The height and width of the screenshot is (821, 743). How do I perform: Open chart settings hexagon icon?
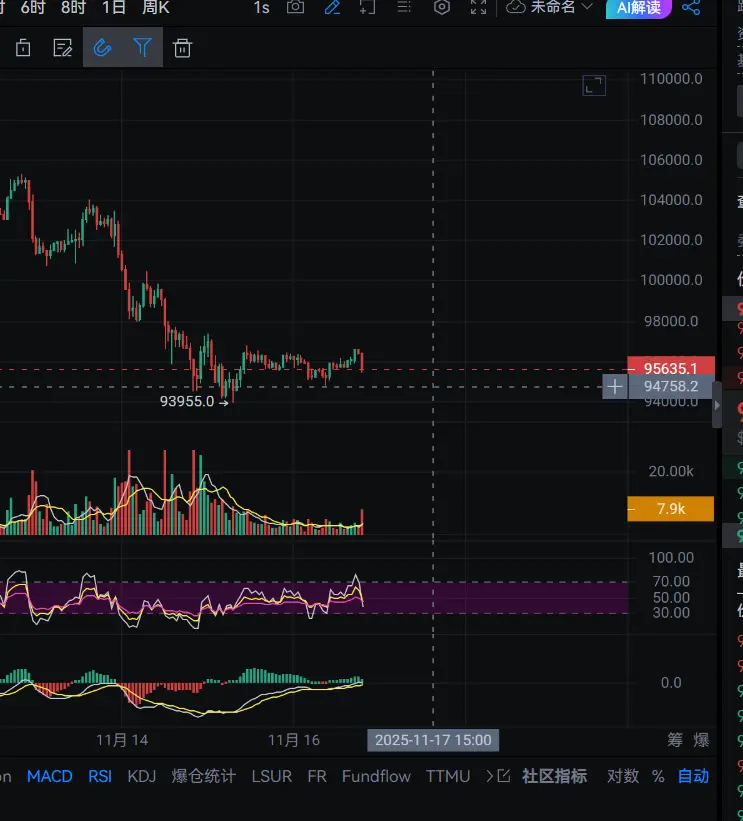(442, 7)
